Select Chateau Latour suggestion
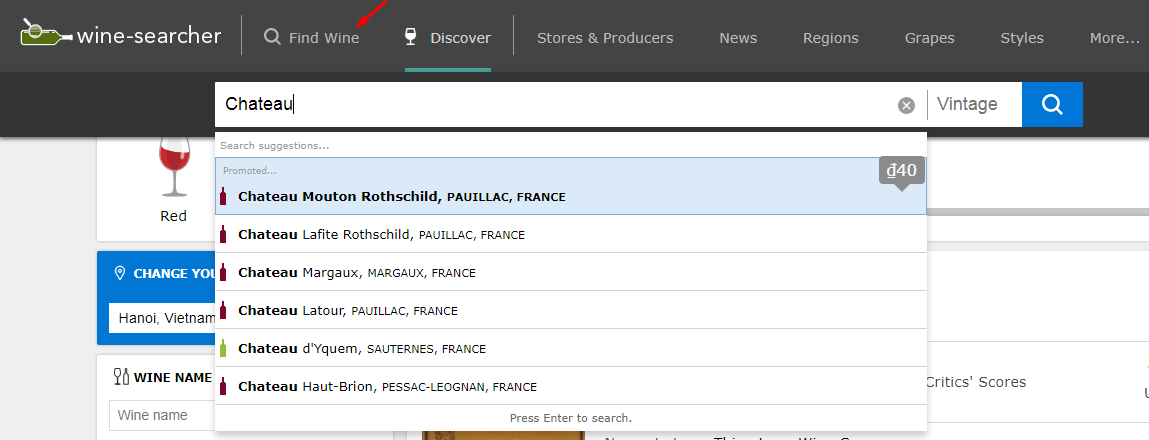 571,310
